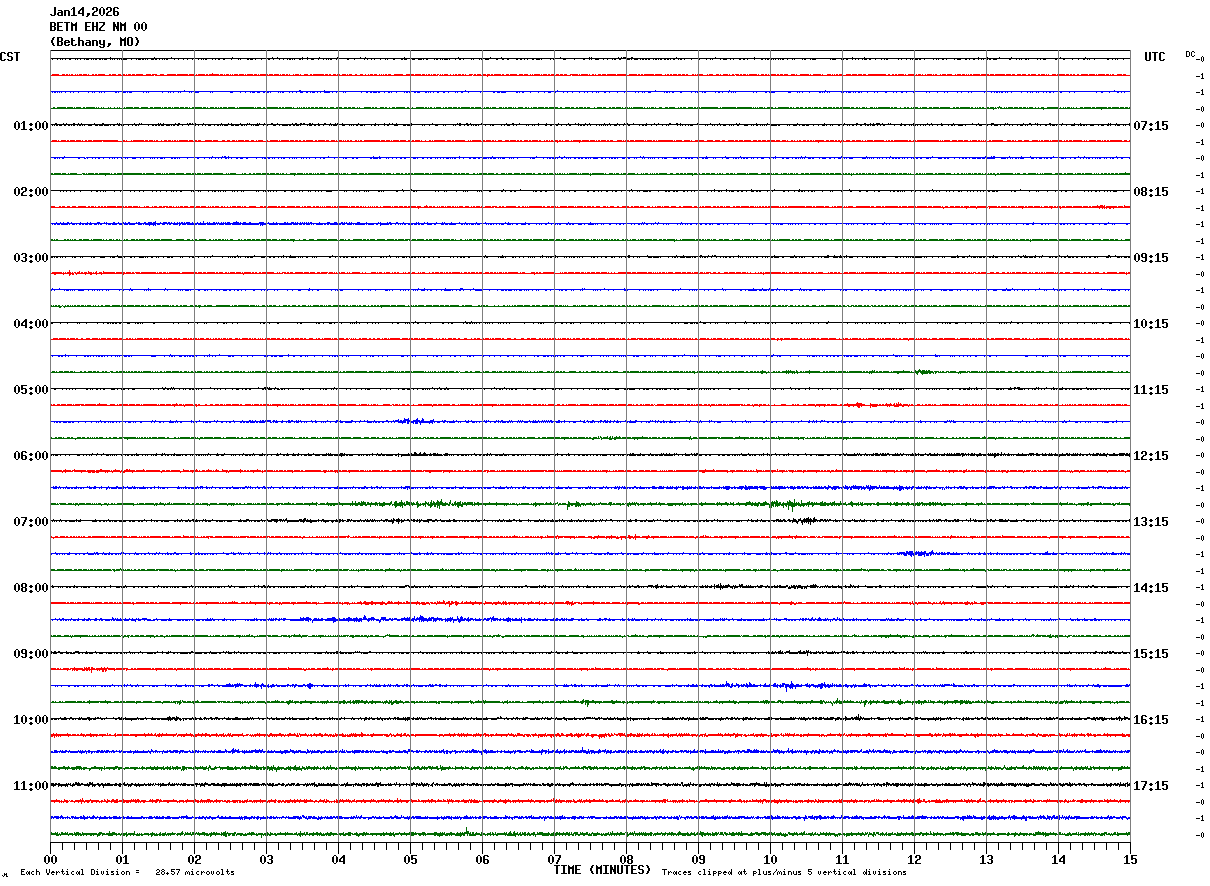Click the UTC timezone label

pyautogui.click(x=1155, y=57)
